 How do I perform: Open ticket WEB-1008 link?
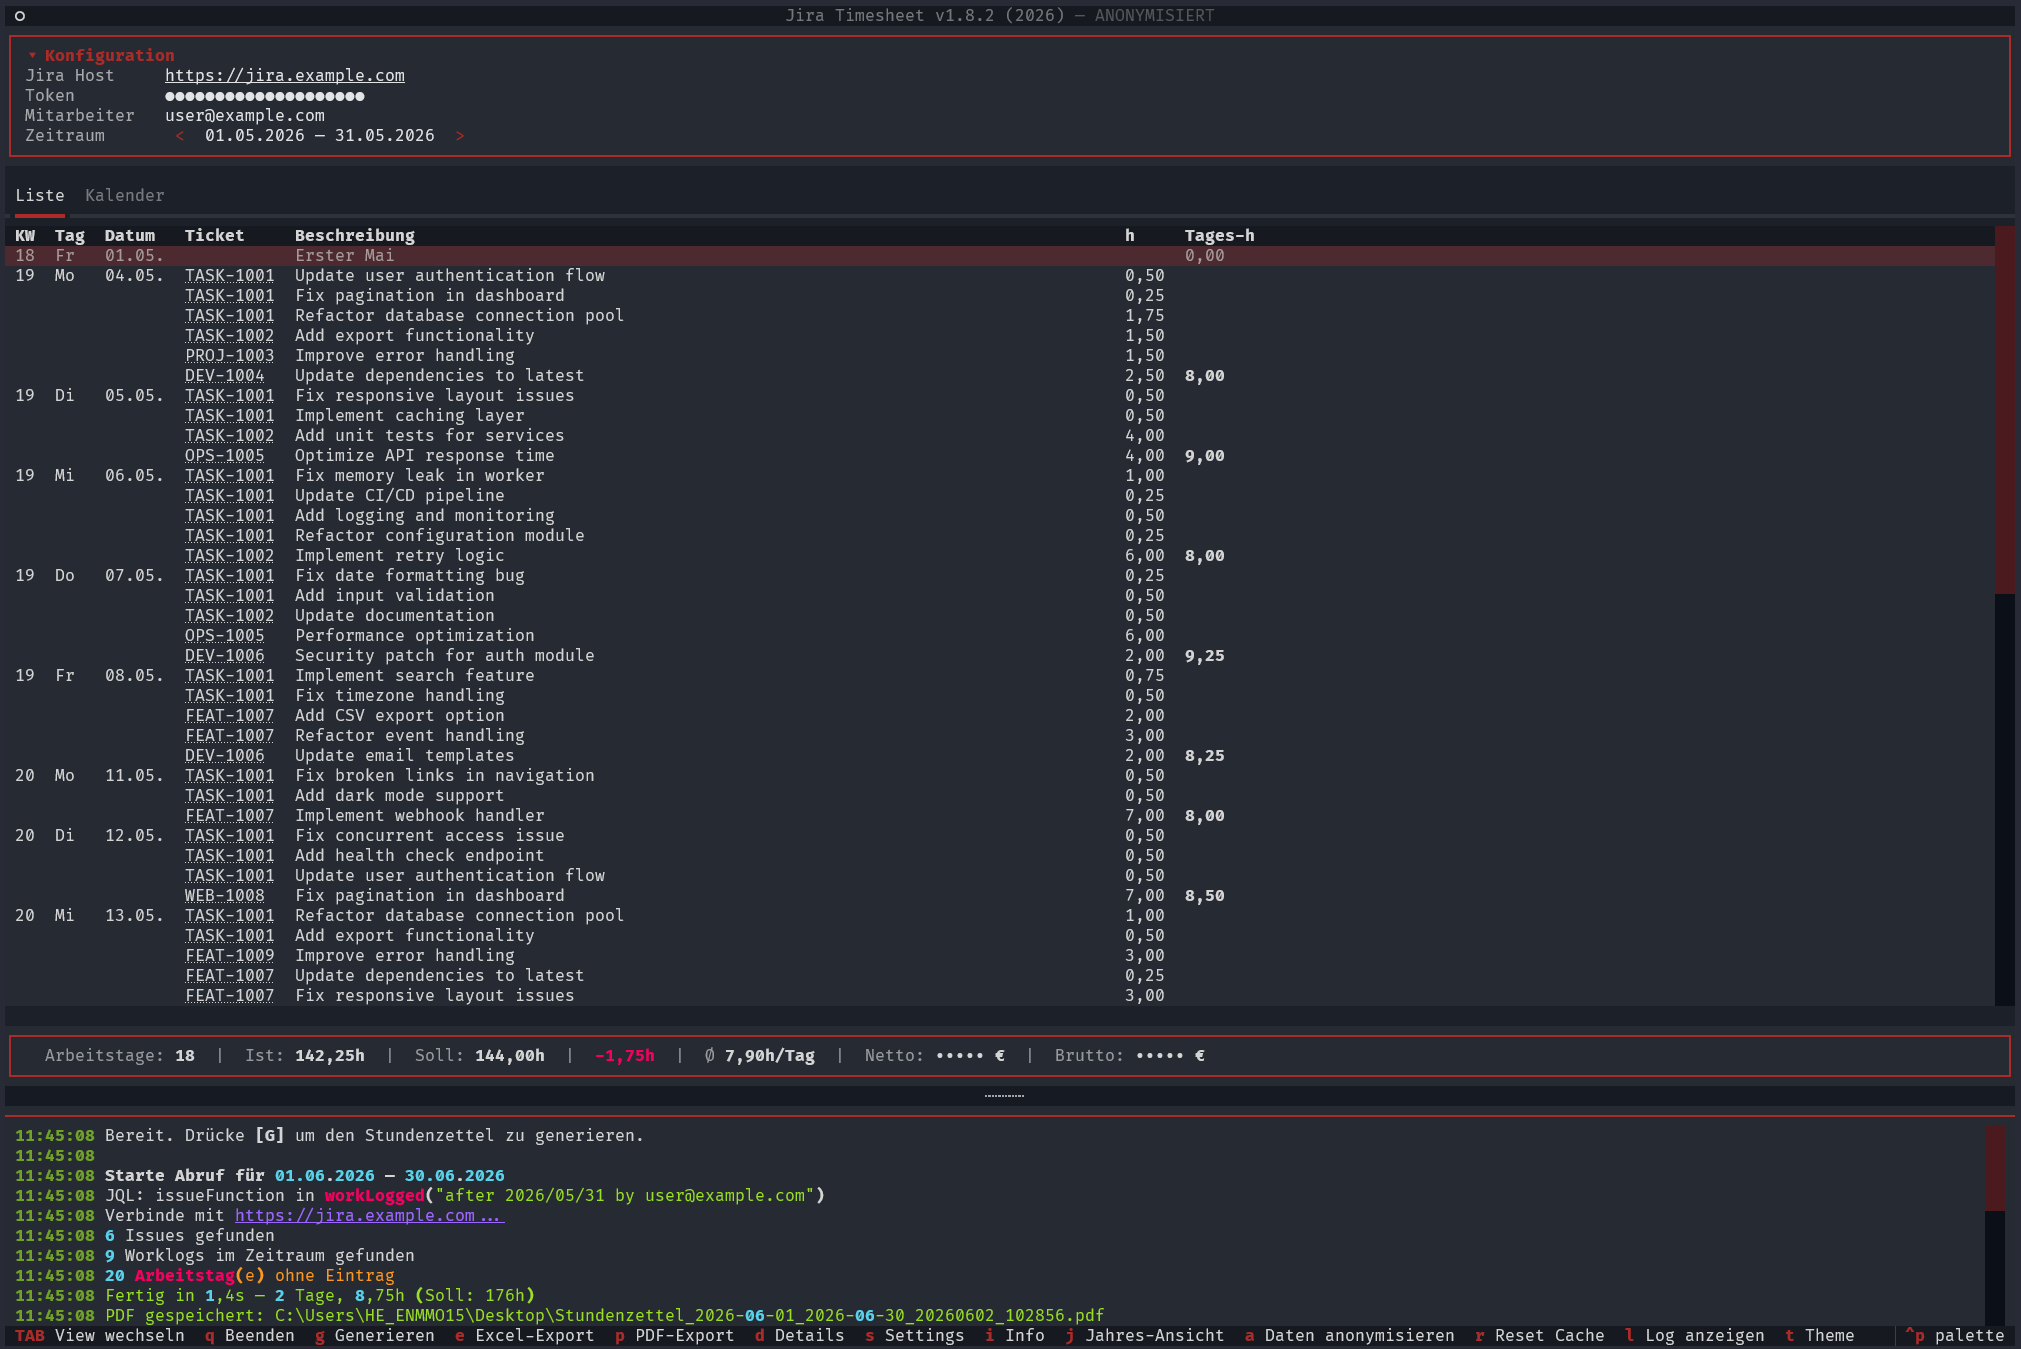pos(225,895)
